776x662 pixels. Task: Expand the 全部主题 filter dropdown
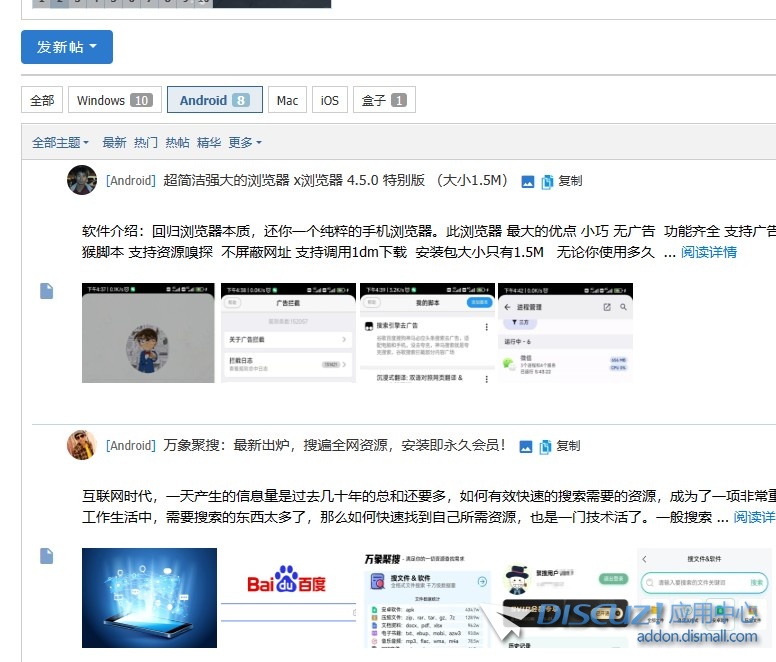pyautogui.click(x=60, y=143)
